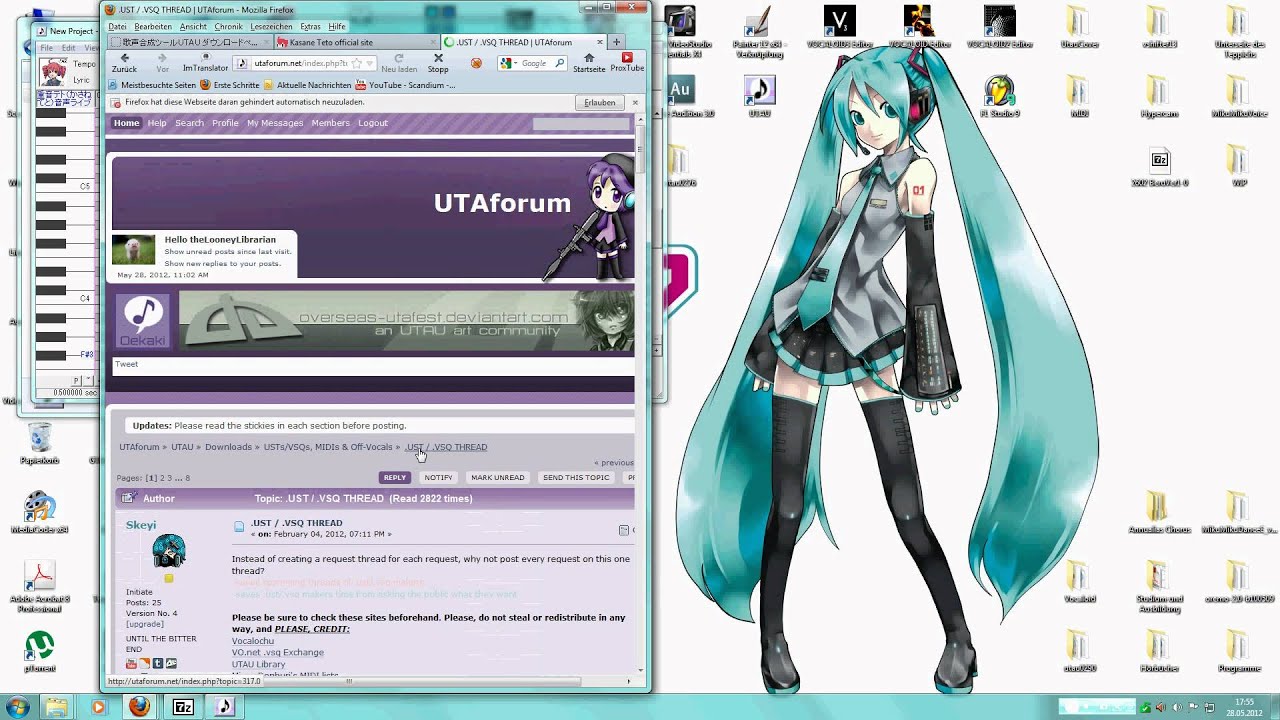Open the Datei menu
The width and height of the screenshot is (1280, 720).
coord(117,26)
